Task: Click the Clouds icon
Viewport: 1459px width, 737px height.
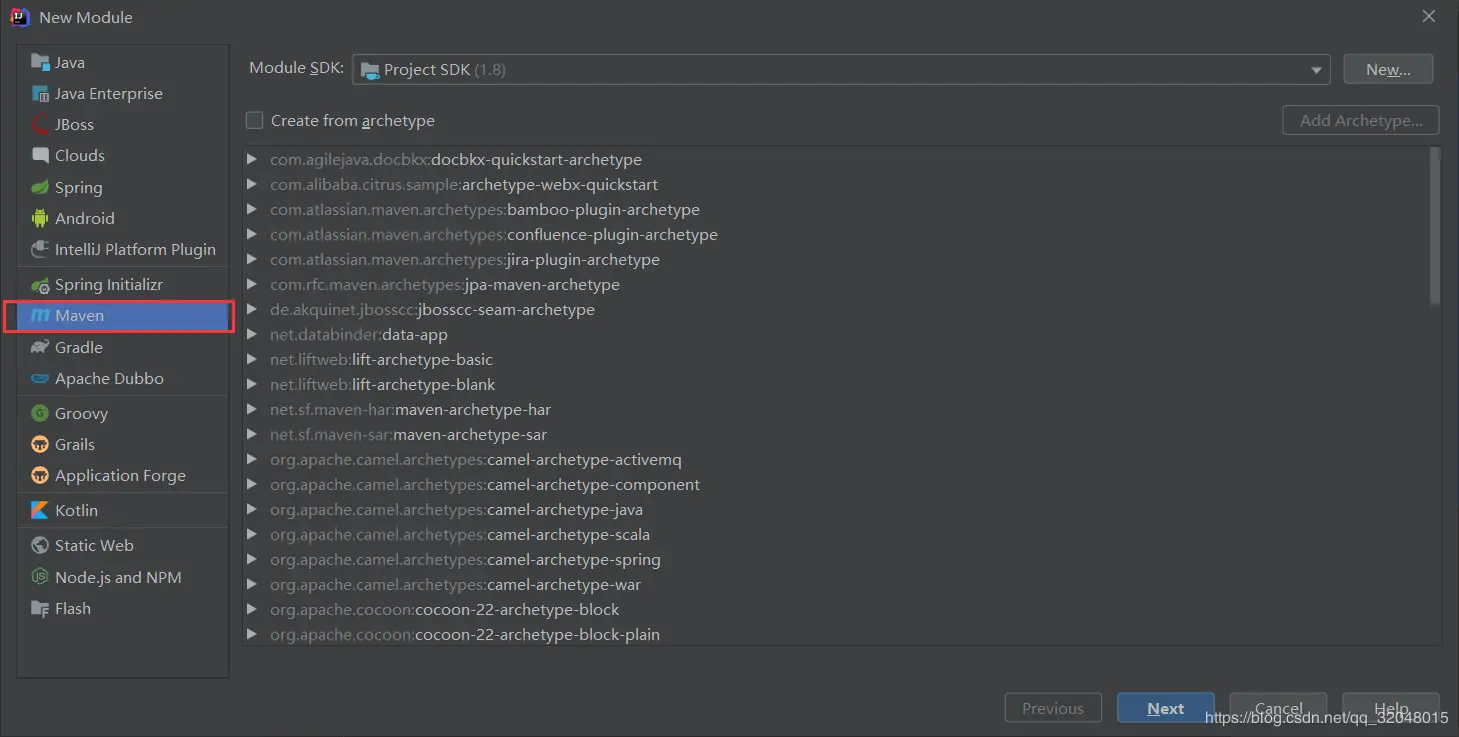Action: click(x=40, y=155)
